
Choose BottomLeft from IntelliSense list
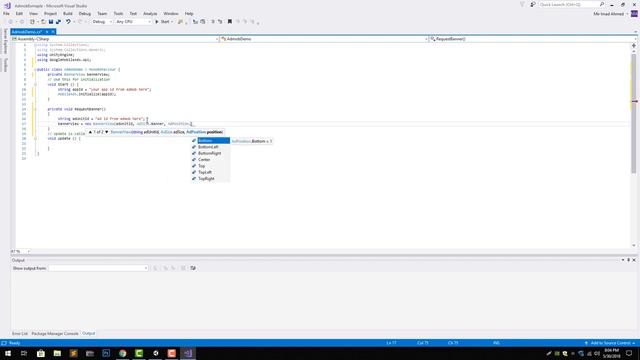[210, 147]
